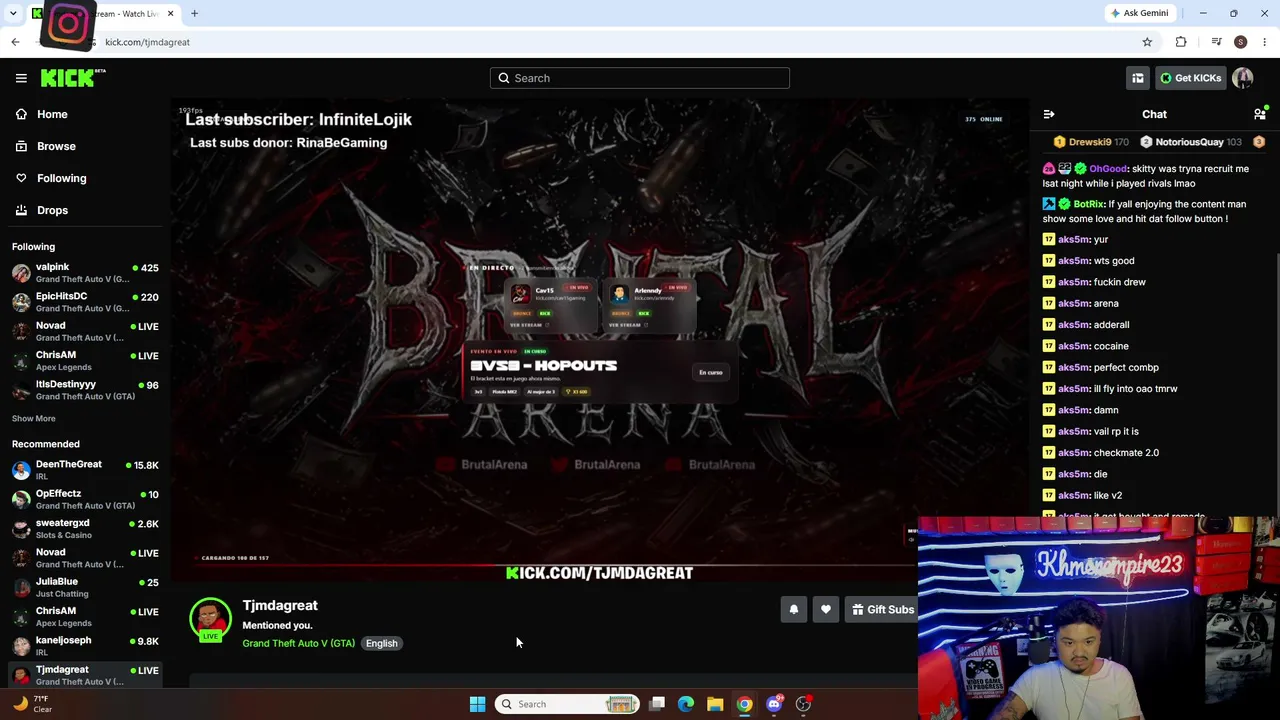Launch Microsoft Edge from the taskbar
This screenshot has height=720, width=1280.
click(x=686, y=704)
